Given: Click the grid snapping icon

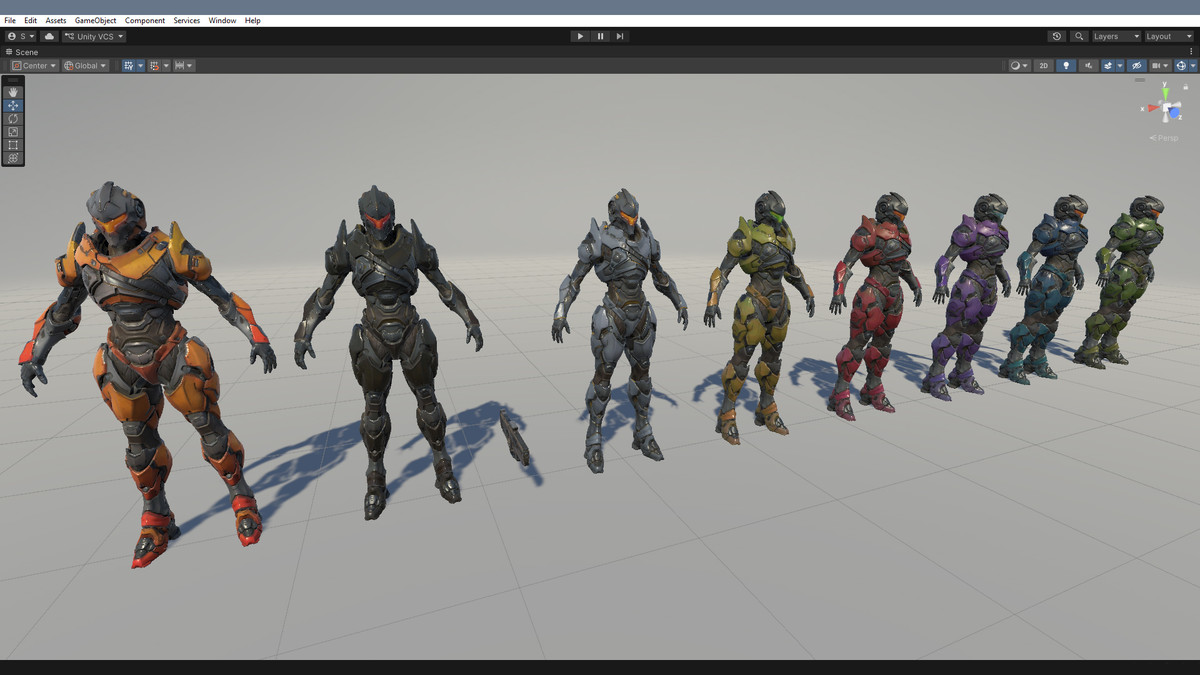Looking at the screenshot, I should click(x=155, y=66).
